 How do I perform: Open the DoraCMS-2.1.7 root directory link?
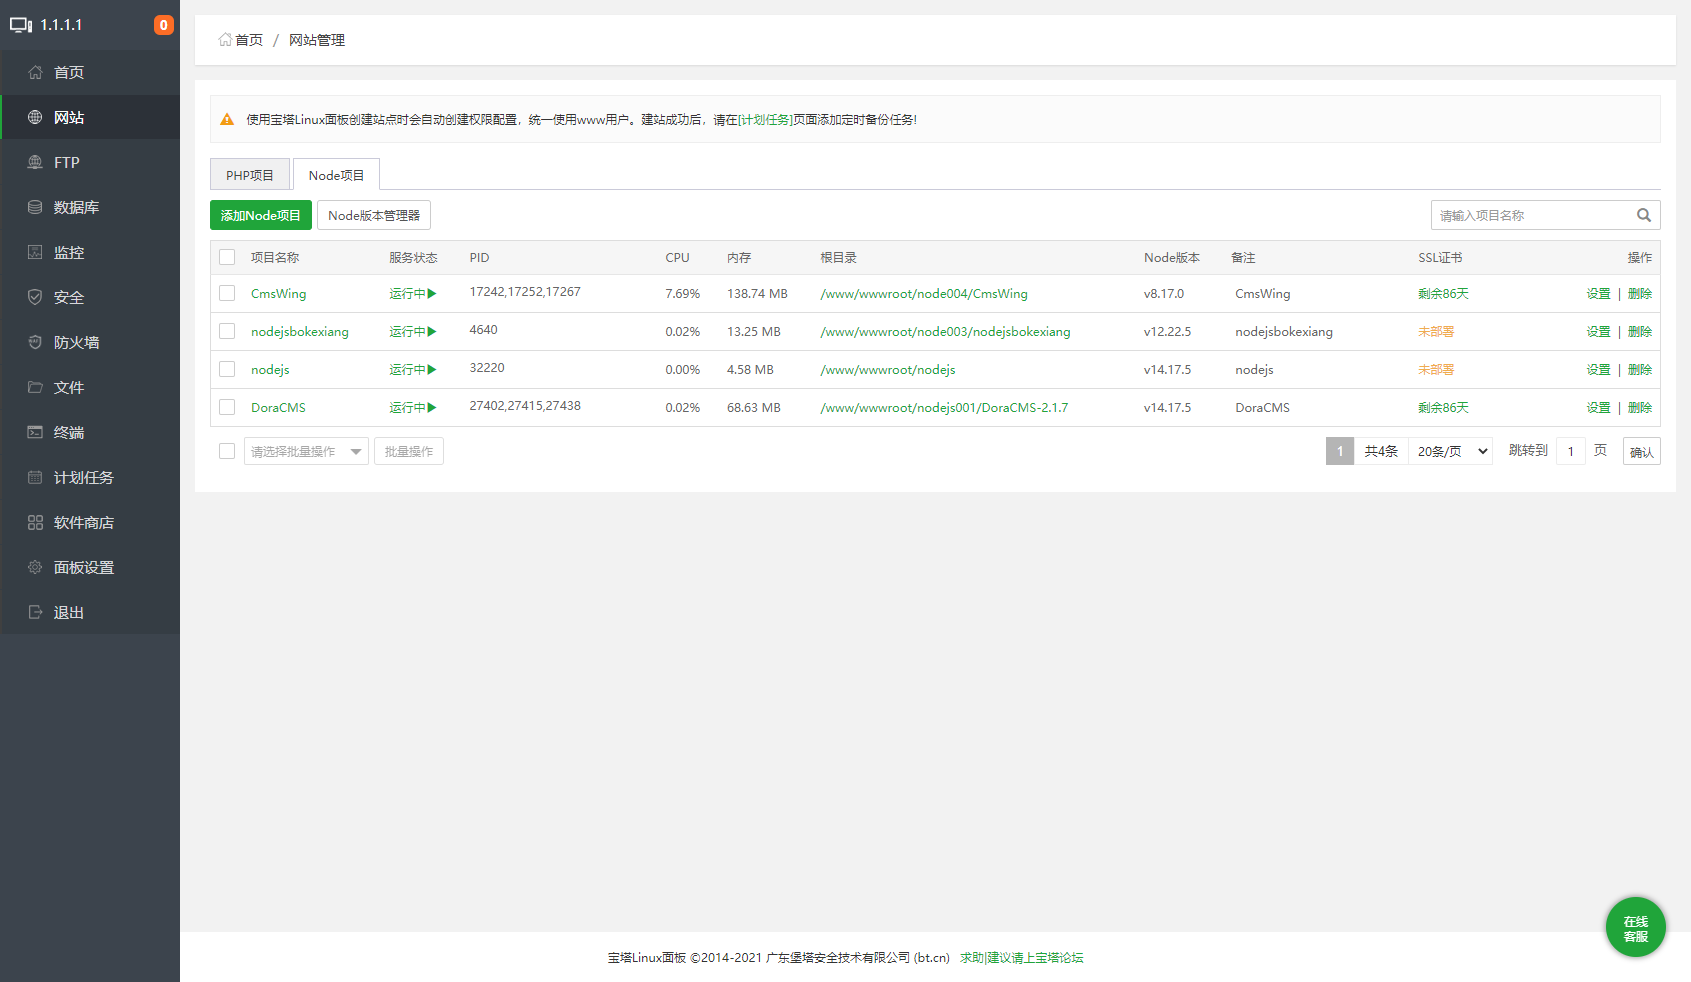click(944, 408)
